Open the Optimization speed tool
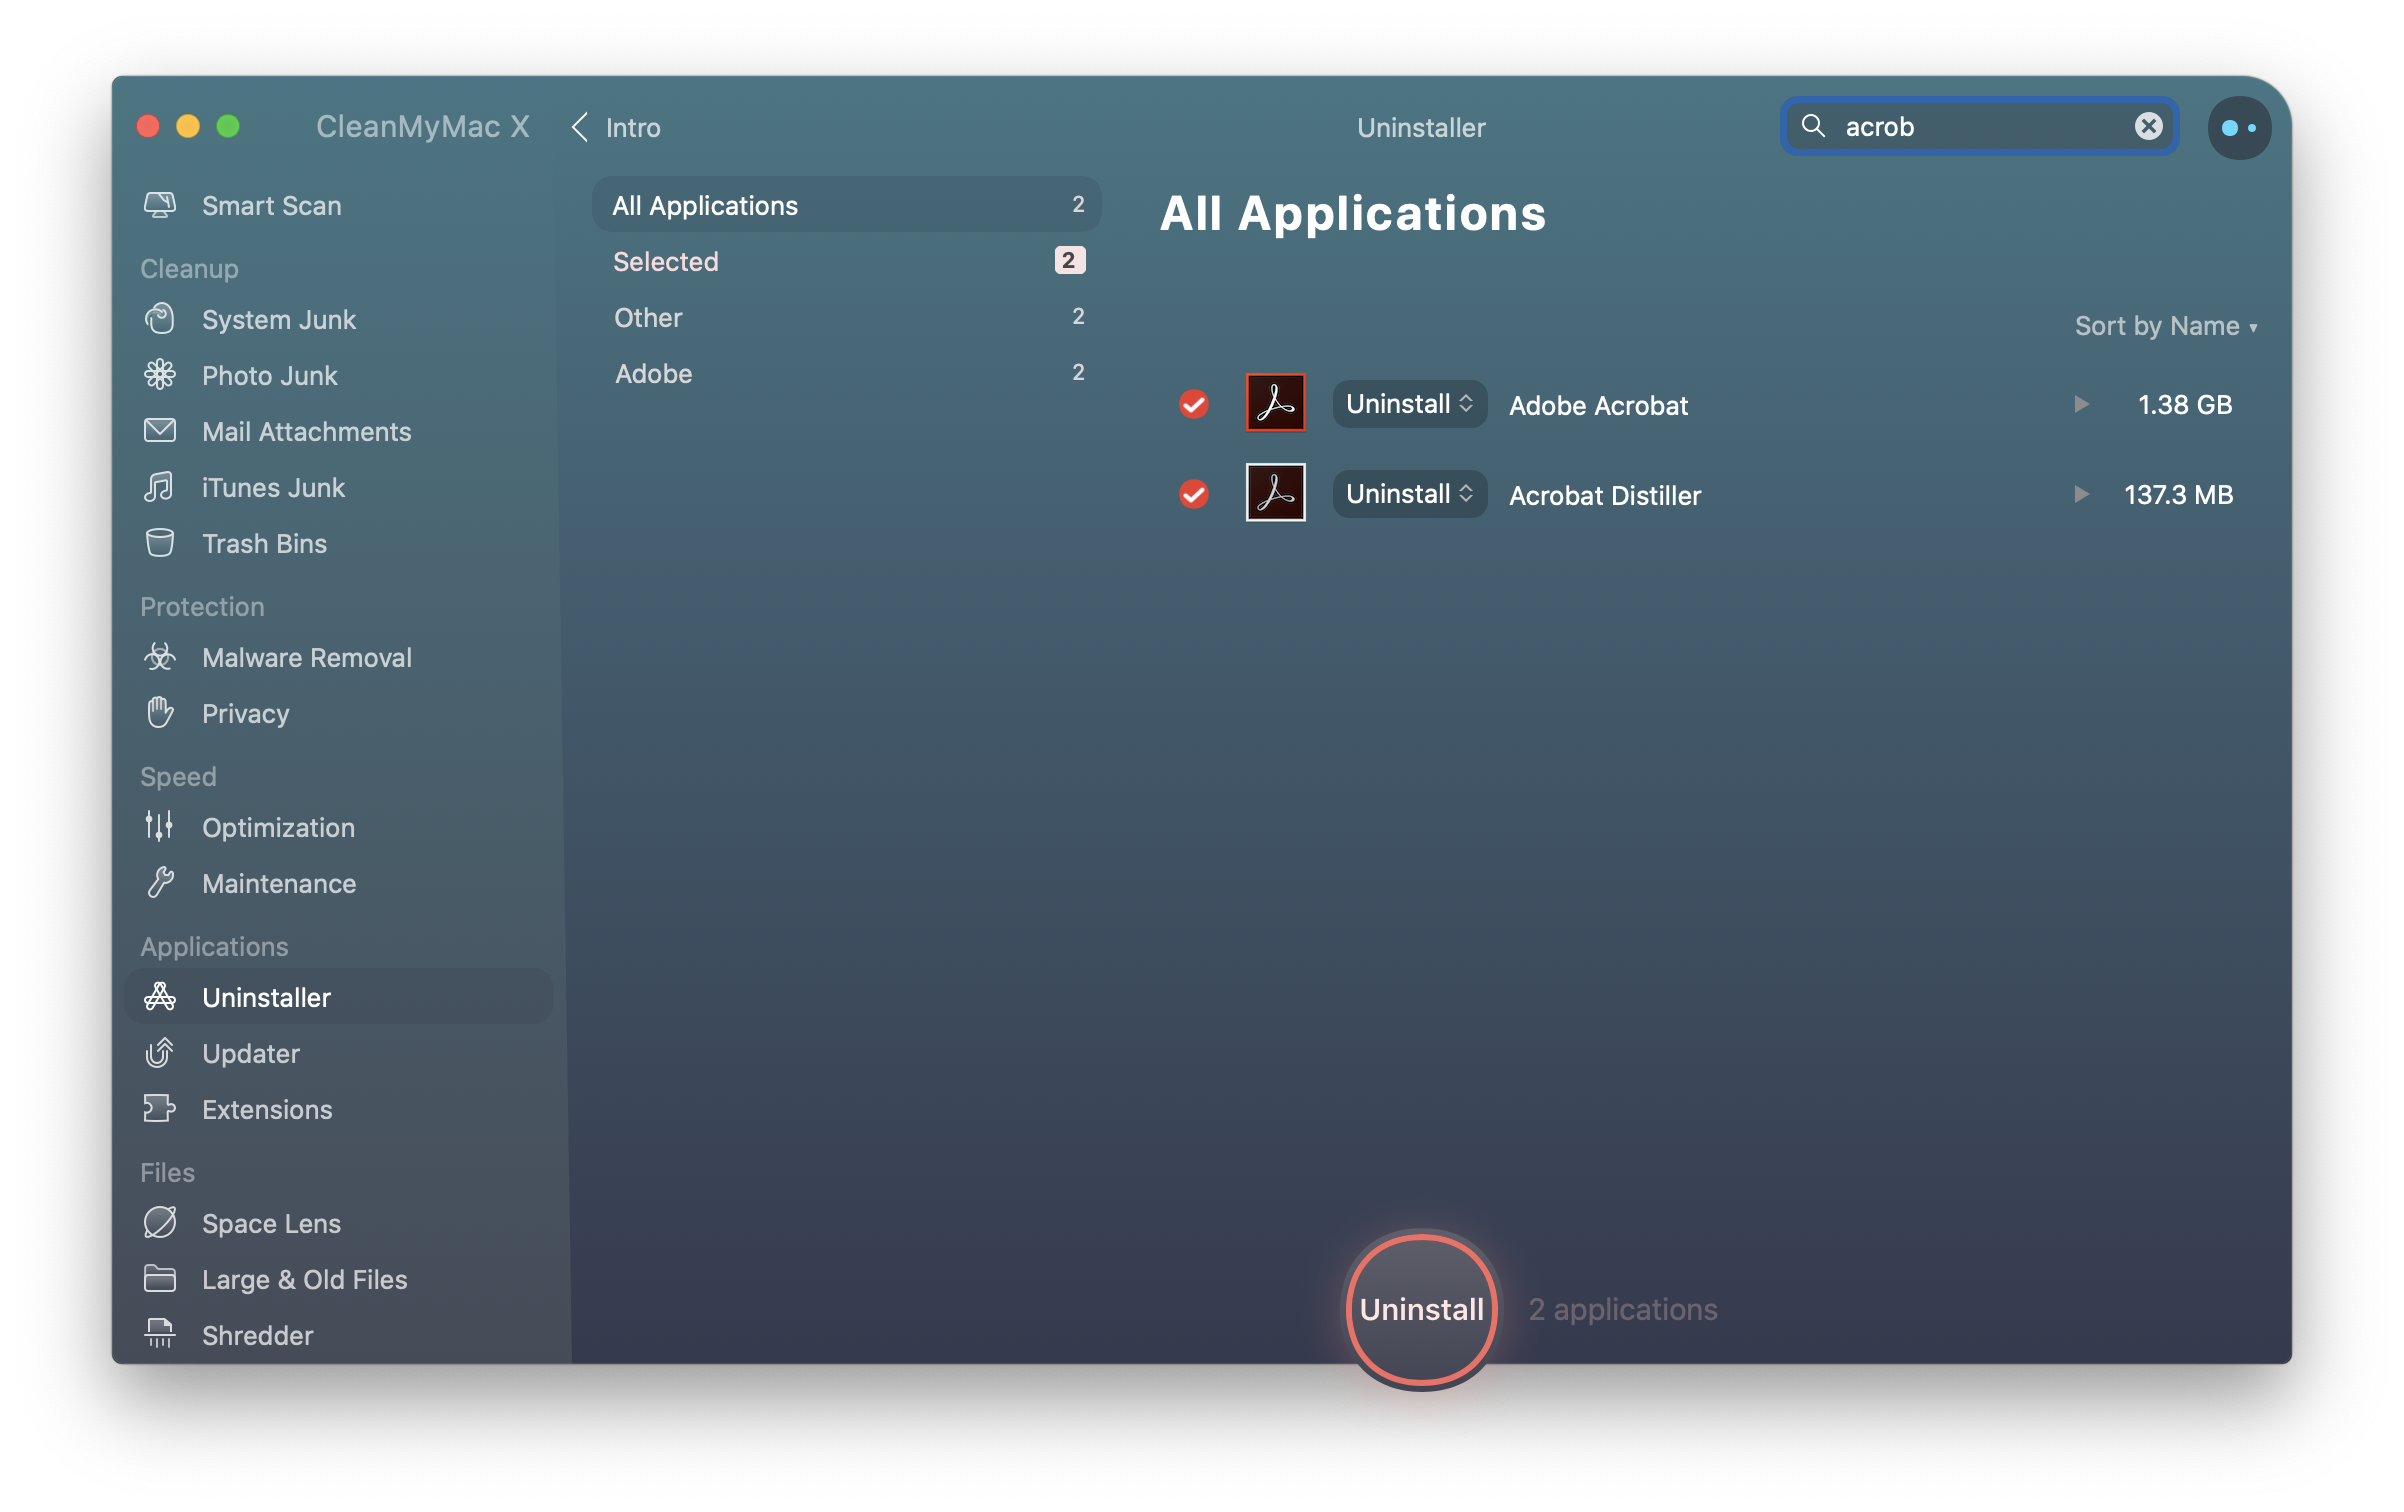Viewport: 2404px width, 1512px height. click(x=277, y=827)
